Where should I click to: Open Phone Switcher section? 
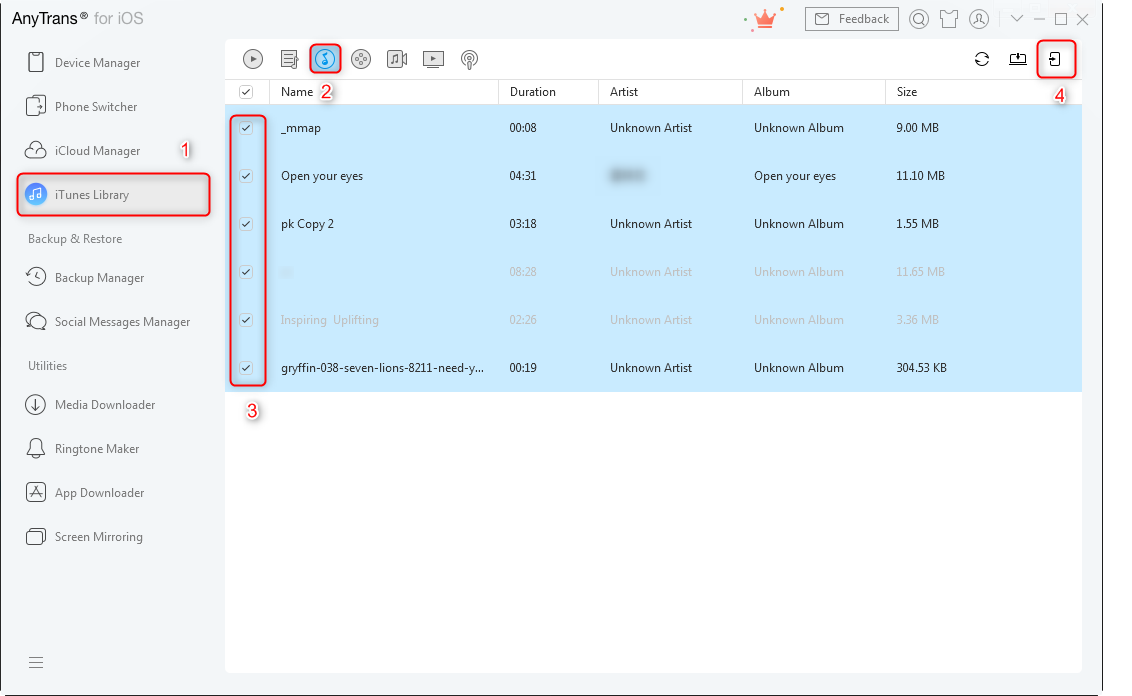point(82,107)
